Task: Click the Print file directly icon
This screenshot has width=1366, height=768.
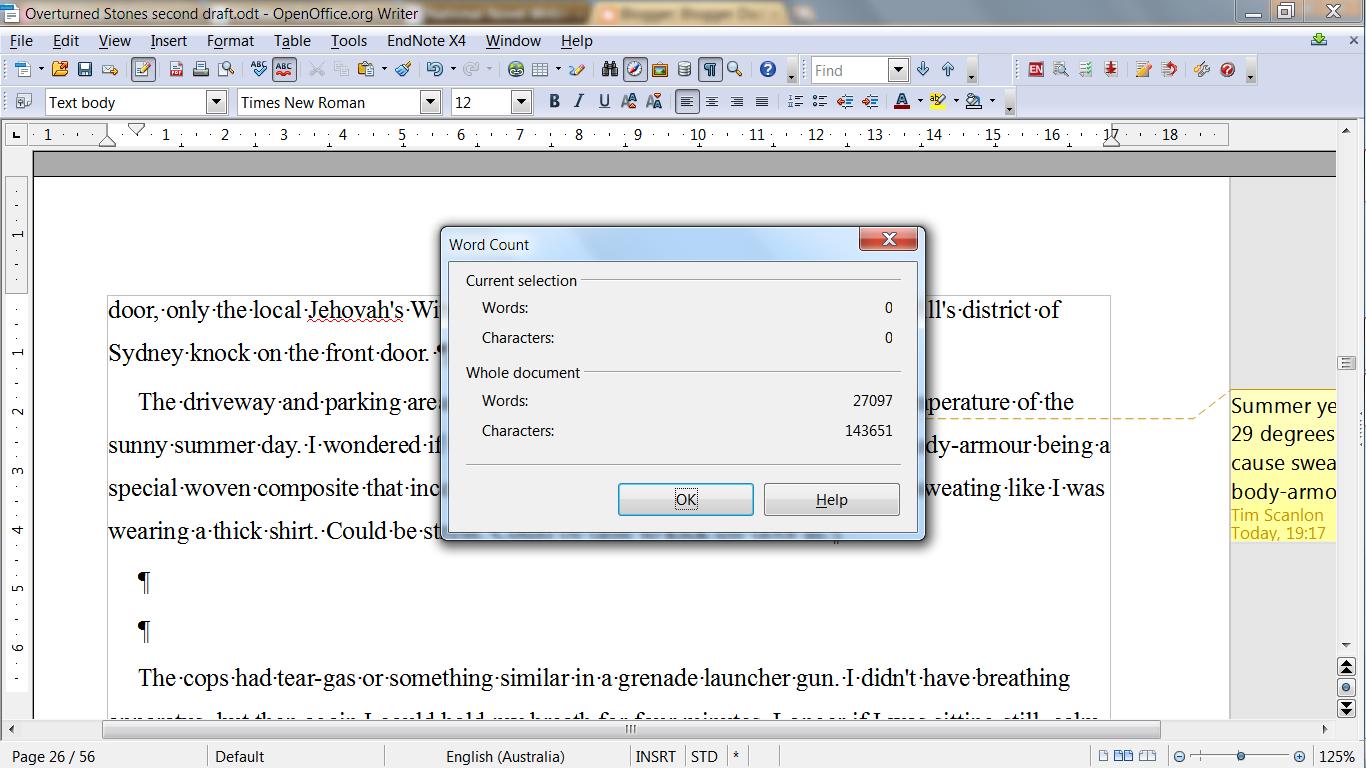Action: (201, 70)
